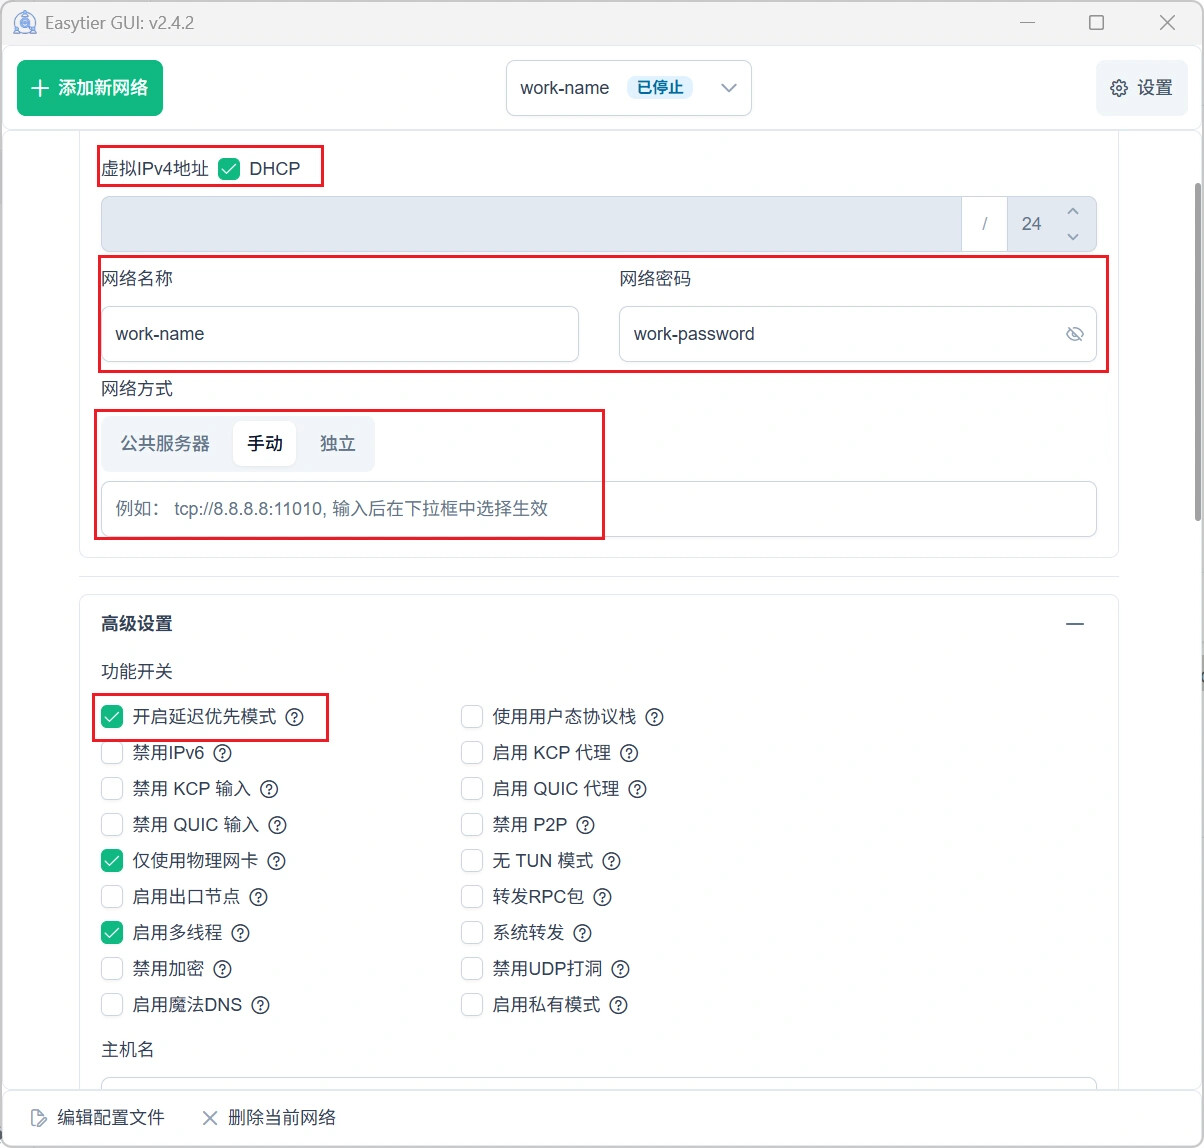
Task: Click the help icon beside 转发RPC包
Action: point(602,897)
